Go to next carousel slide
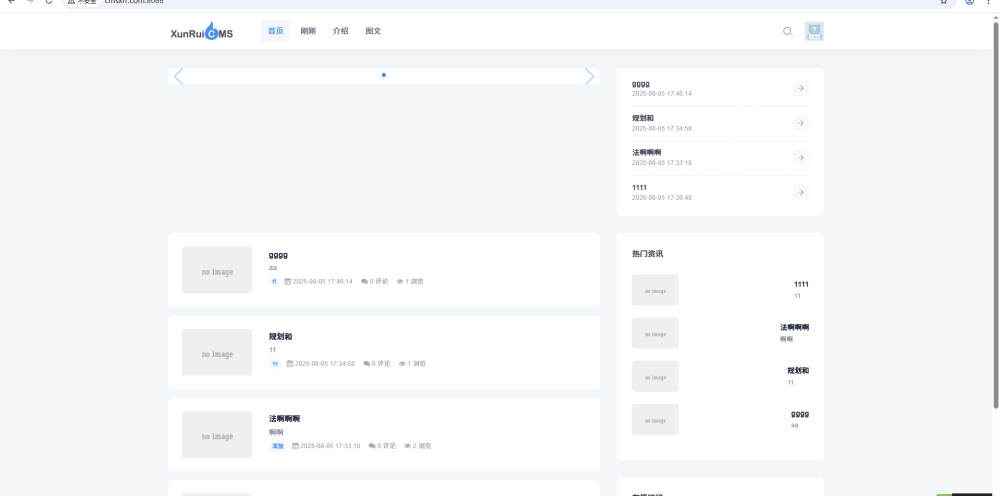Image resolution: width=1000 pixels, height=496 pixels. [x=589, y=77]
